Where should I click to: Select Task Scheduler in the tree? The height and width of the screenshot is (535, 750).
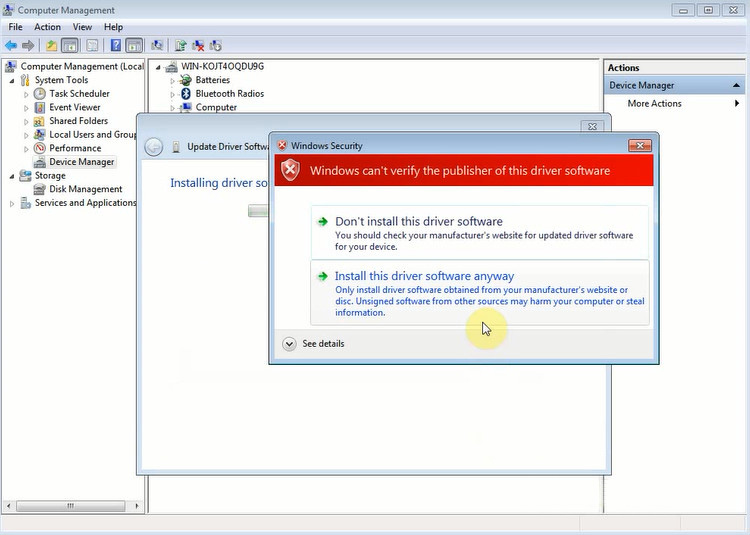(x=79, y=94)
